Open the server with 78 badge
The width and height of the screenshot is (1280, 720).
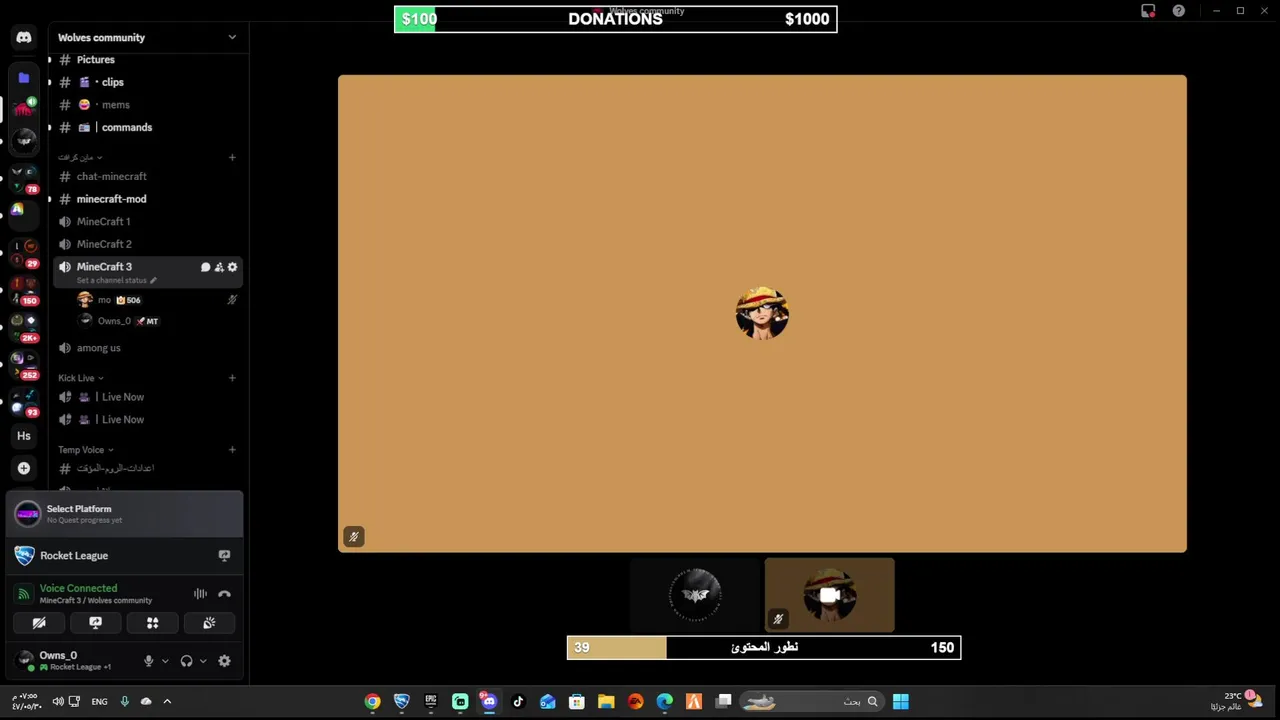tap(24, 177)
